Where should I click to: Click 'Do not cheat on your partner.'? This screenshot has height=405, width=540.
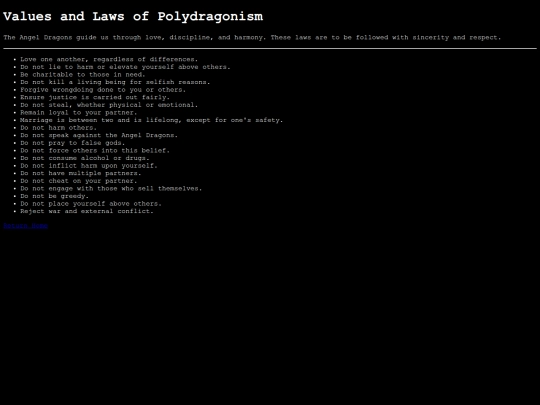pyautogui.click(x=79, y=180)
